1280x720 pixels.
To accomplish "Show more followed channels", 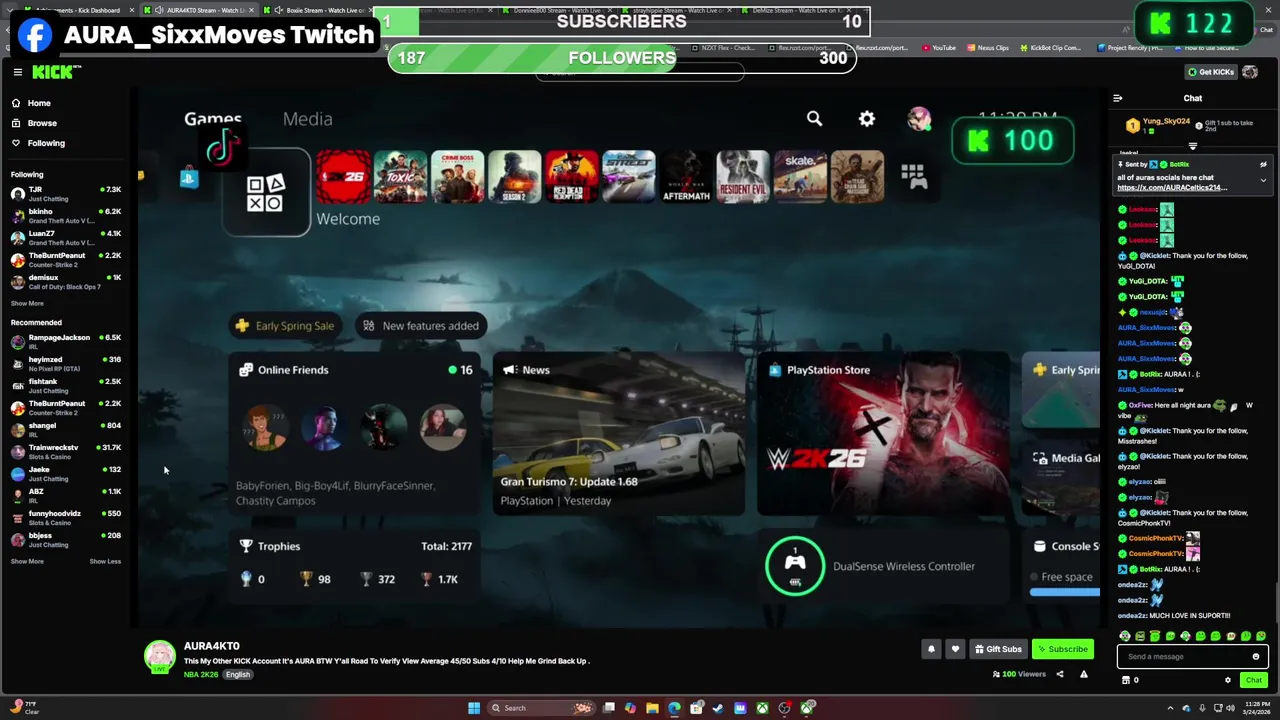I will (27, 303).
